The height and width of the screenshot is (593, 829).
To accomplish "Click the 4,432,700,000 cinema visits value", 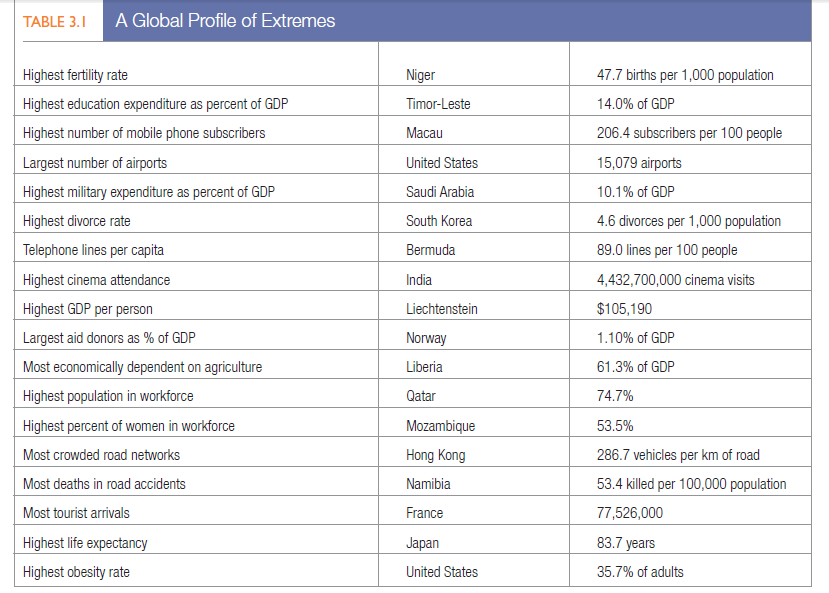I will point(675,280).
